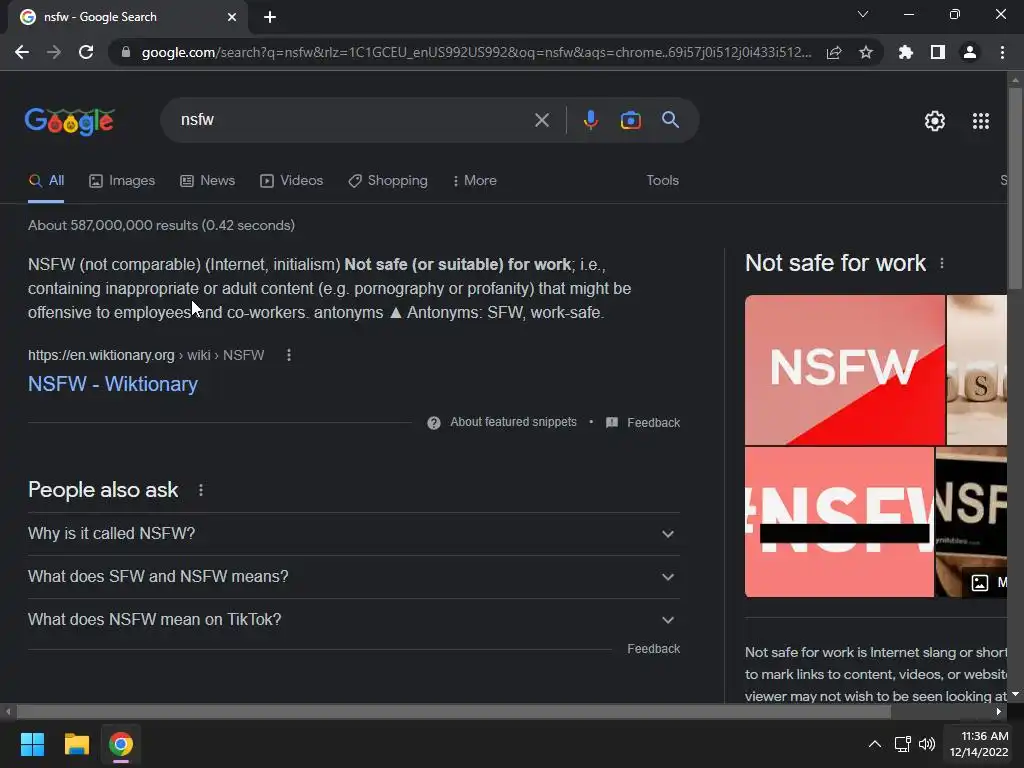Click the network tray icon
The image size is (1024, 768).
tap(903, 744)
